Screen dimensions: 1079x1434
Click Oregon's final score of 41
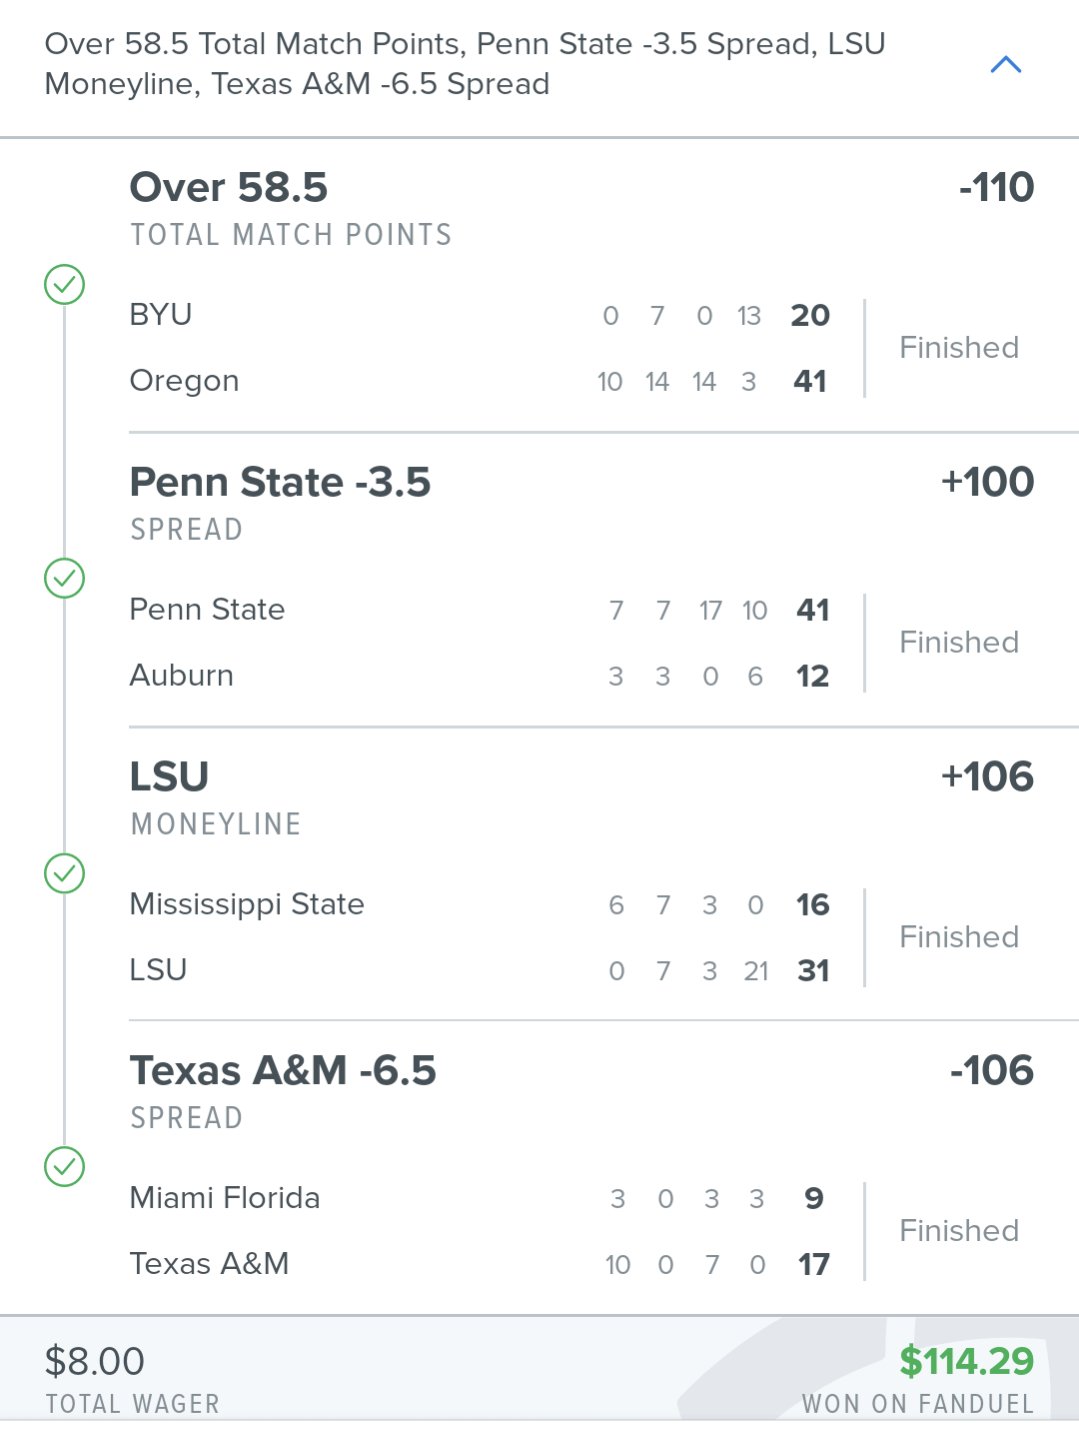point(810,381)
